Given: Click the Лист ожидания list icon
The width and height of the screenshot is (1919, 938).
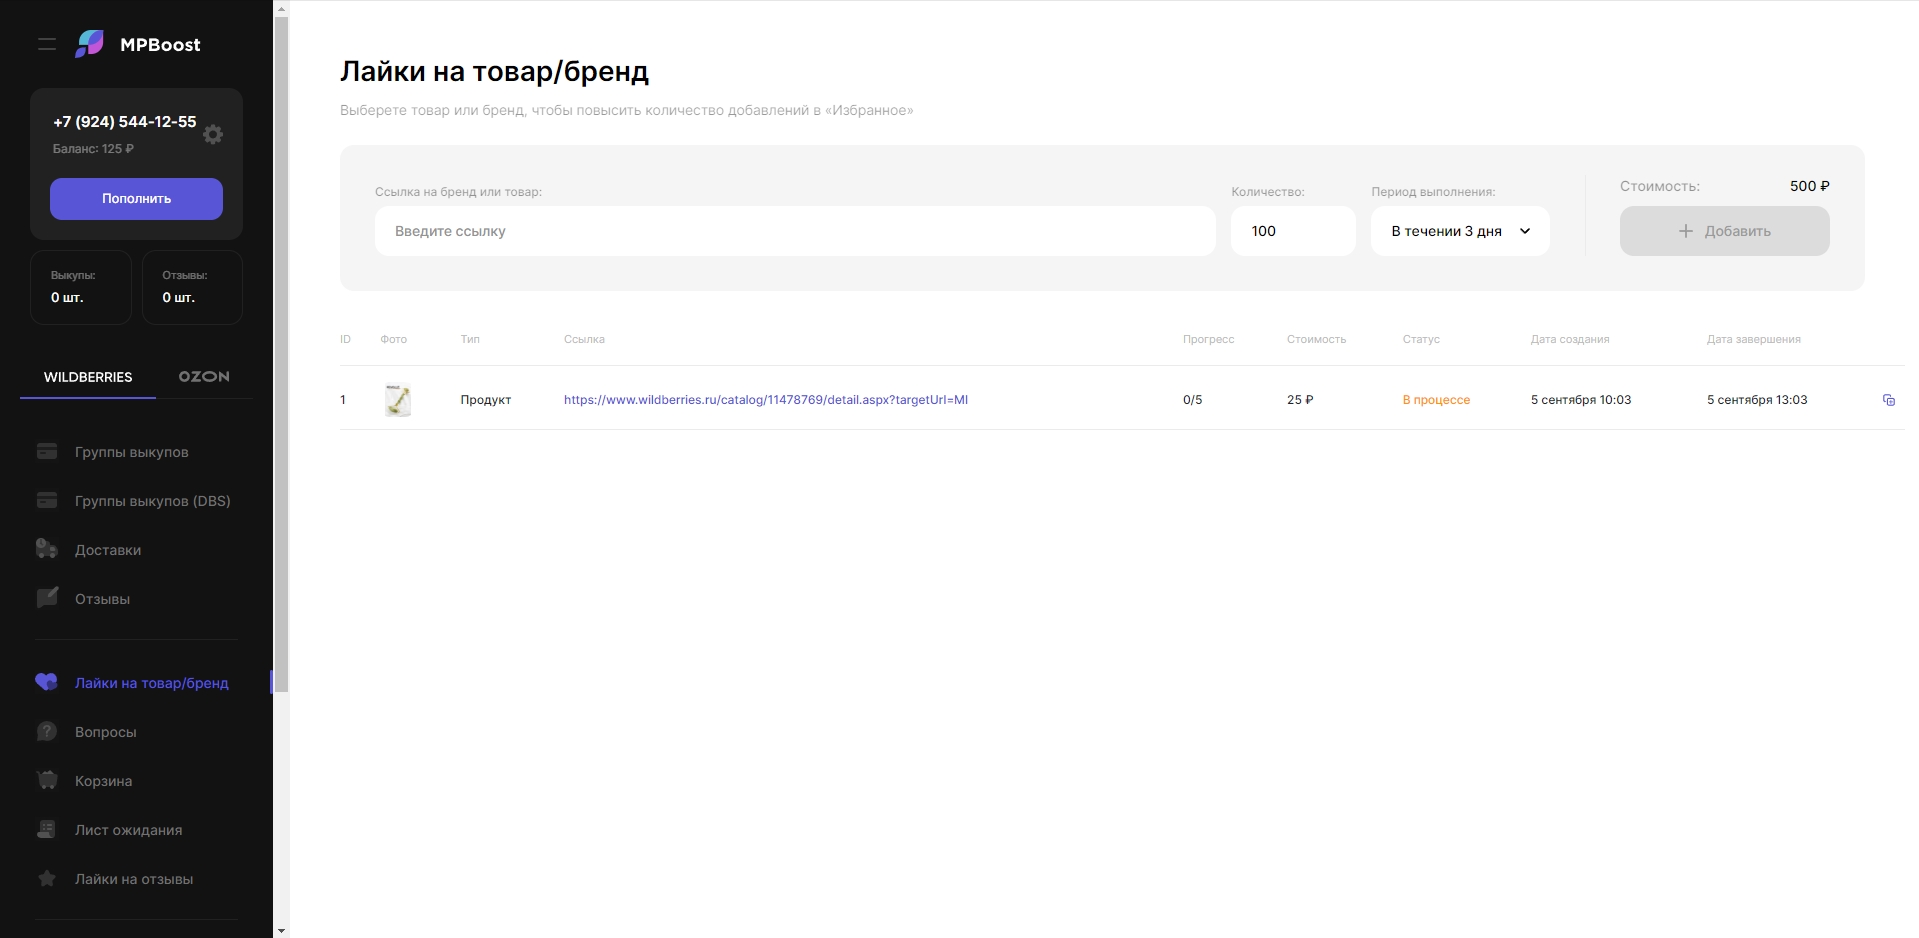Looking at the screenshot, I should (x=47, y=829).
